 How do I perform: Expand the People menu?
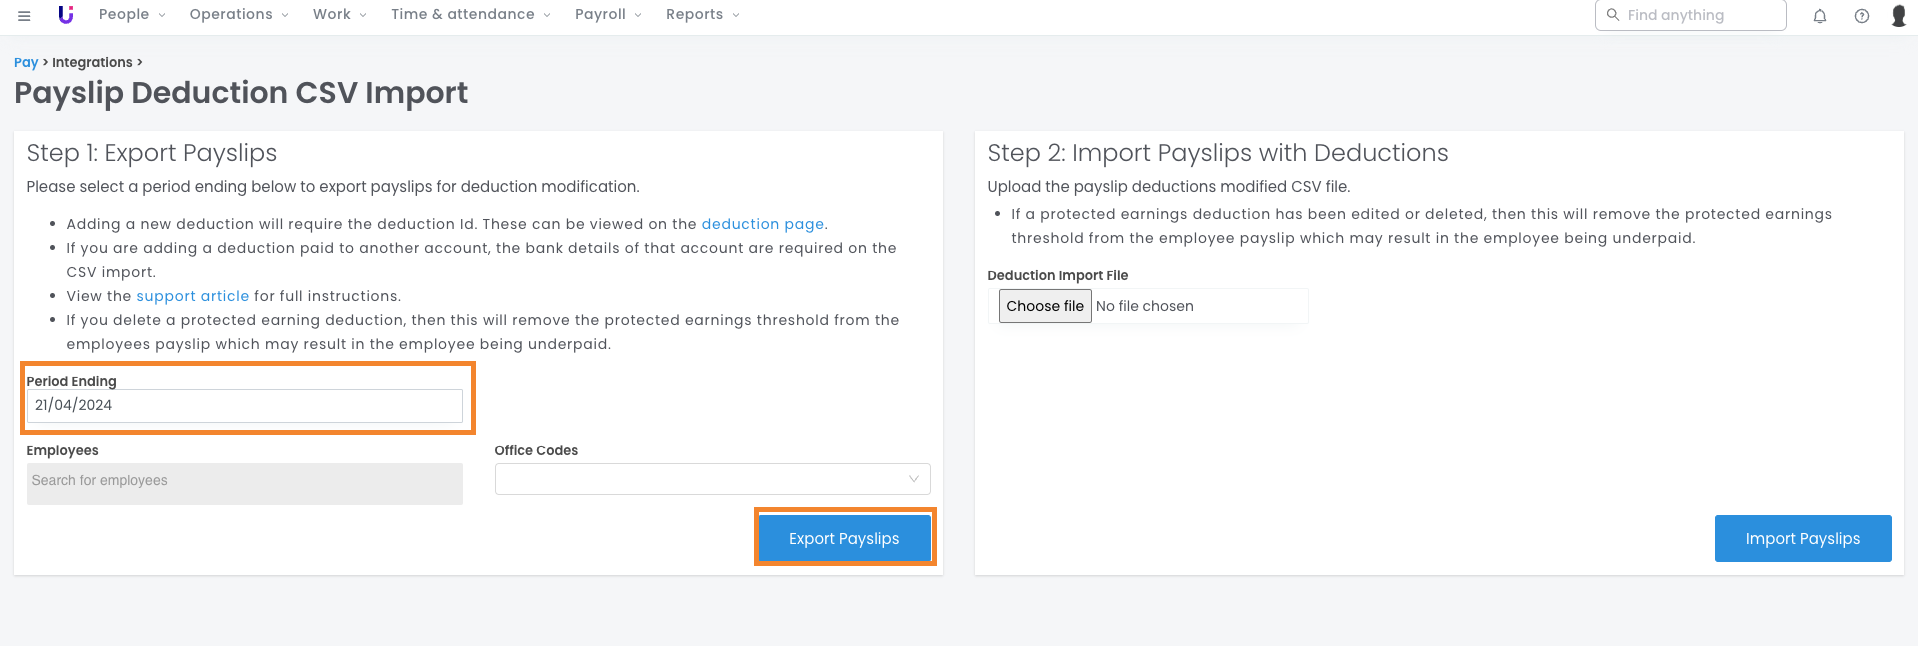pos(132,15)
